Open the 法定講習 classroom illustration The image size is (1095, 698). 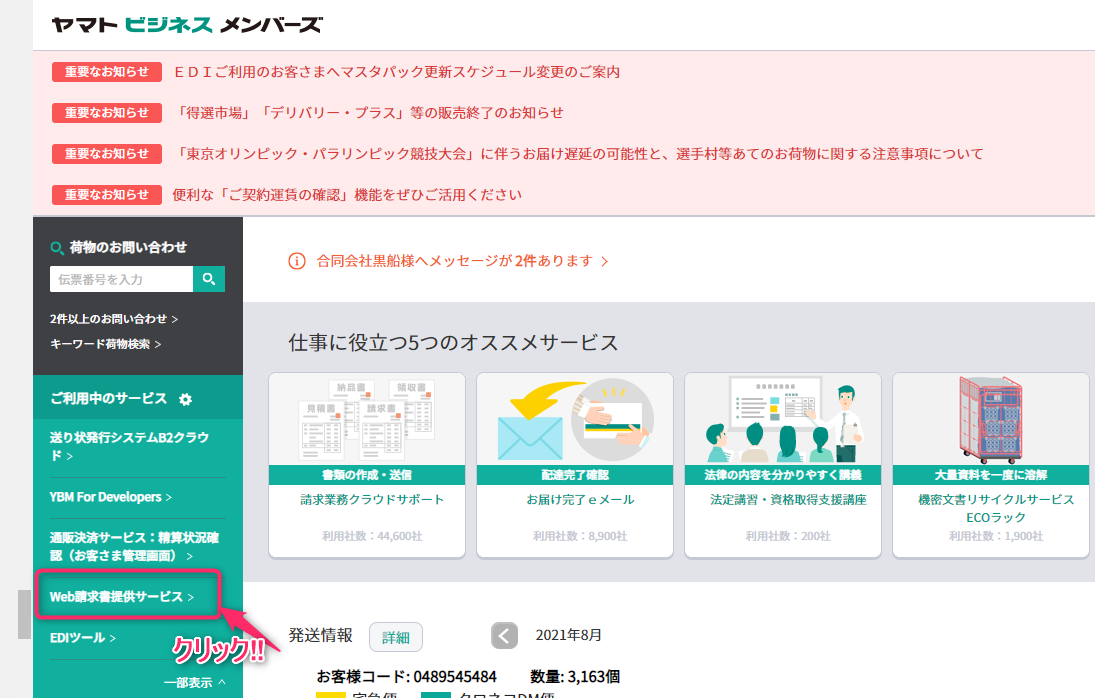coord(783,419)
